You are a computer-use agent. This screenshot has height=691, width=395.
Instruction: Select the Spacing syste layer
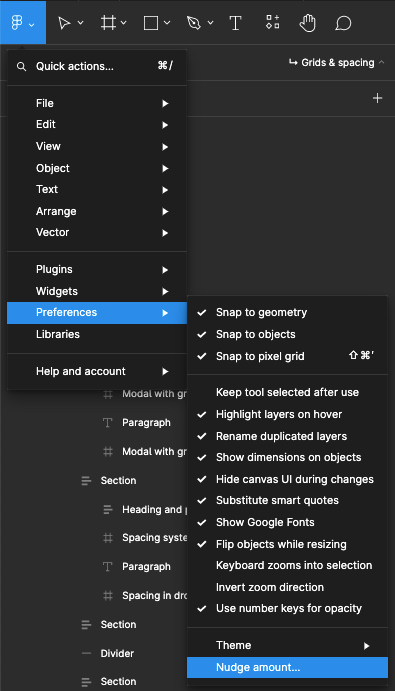pos(154,538)
